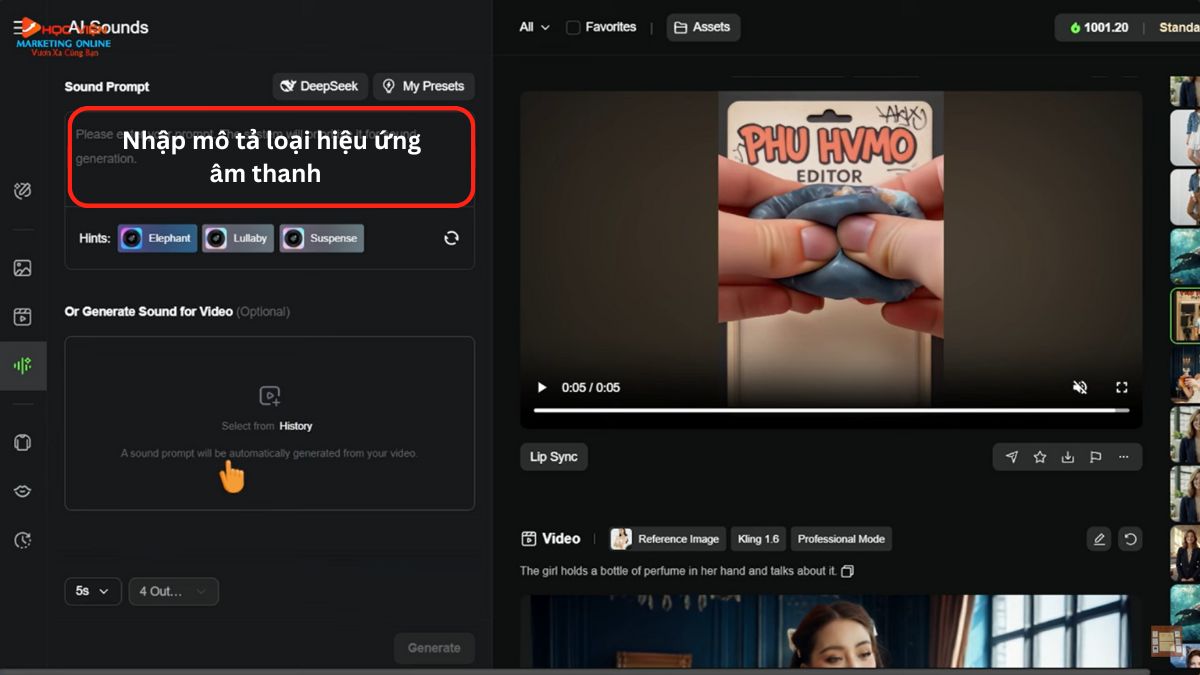Enter fullscreen on the video player

[1121, 387]
